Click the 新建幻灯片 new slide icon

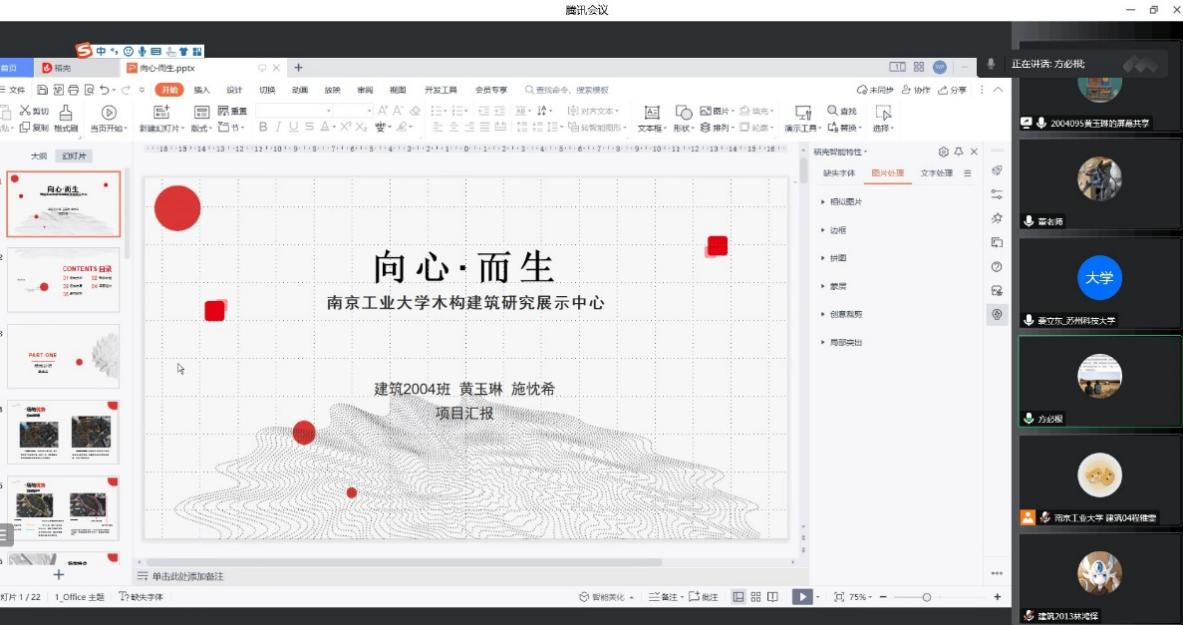pos(161,112)
